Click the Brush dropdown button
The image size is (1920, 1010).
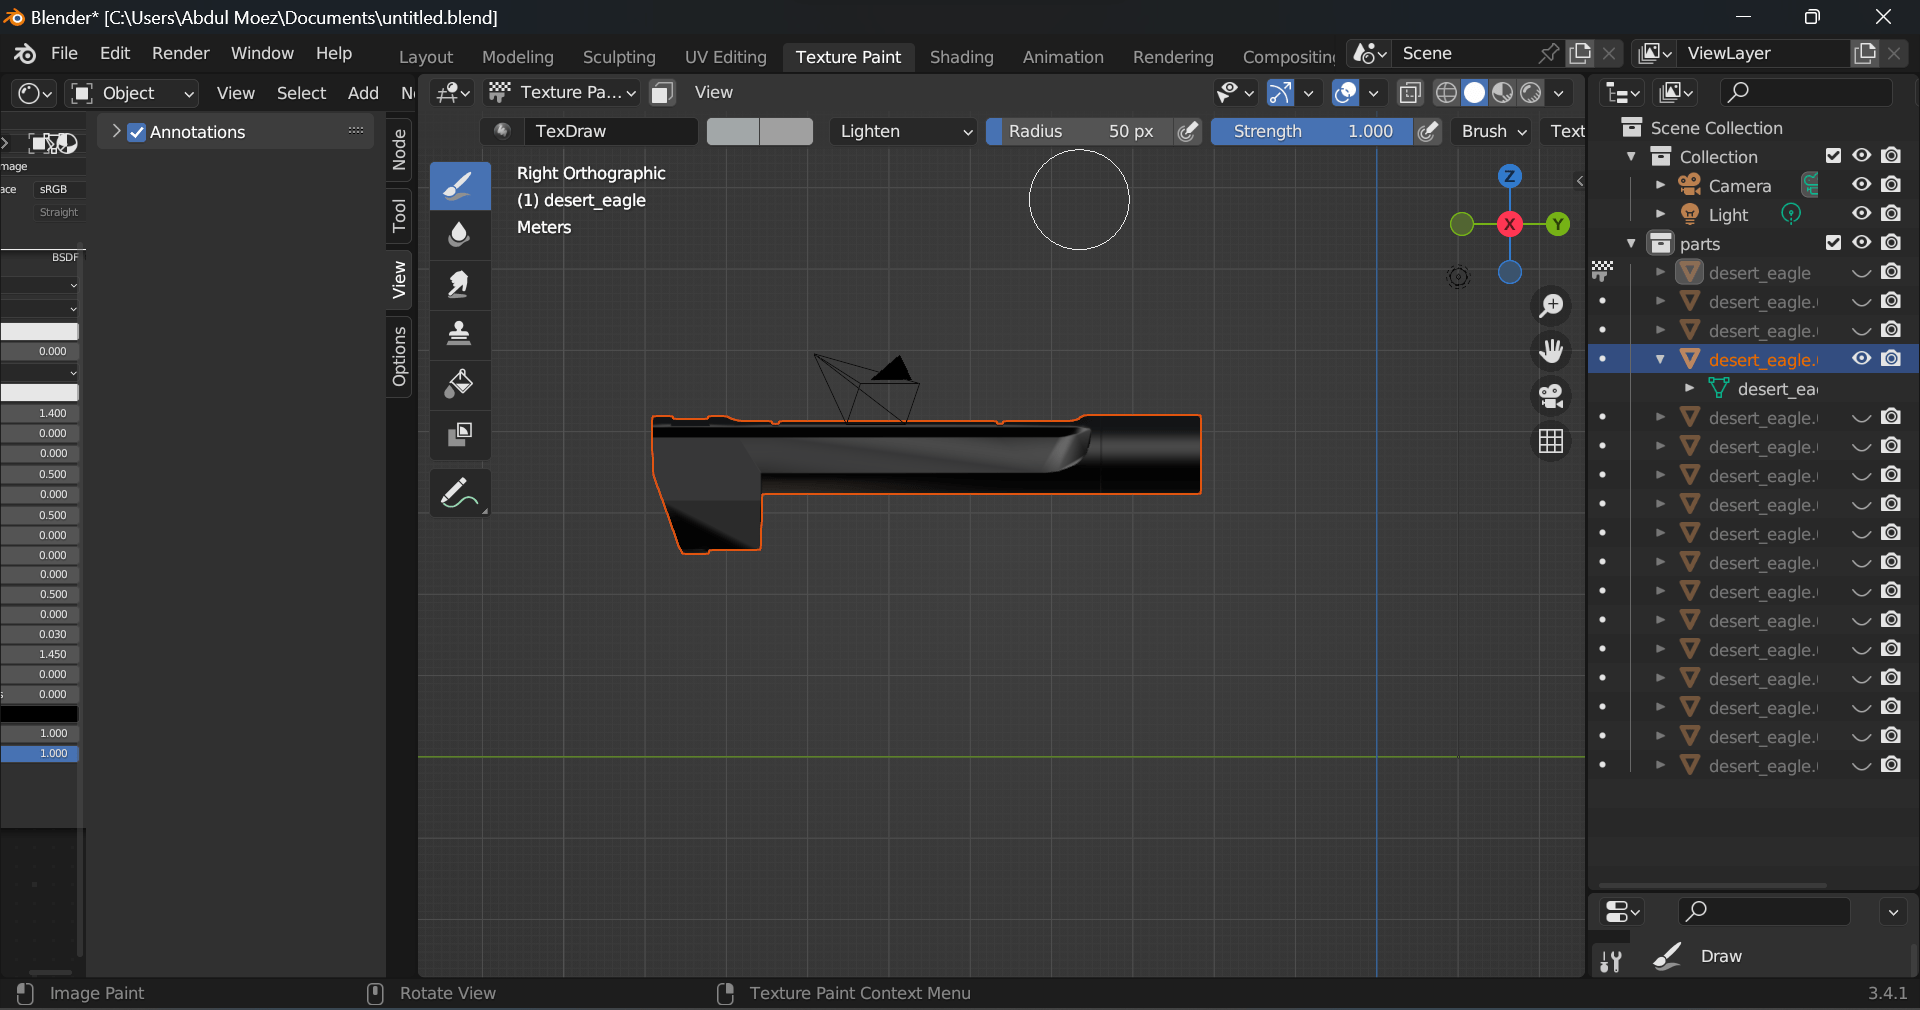click(x=1490, y=131)
